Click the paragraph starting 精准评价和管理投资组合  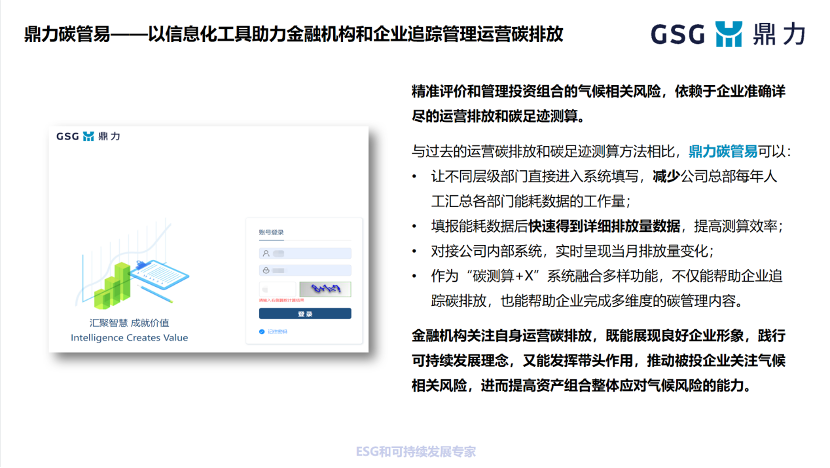[x=599, y=104]
